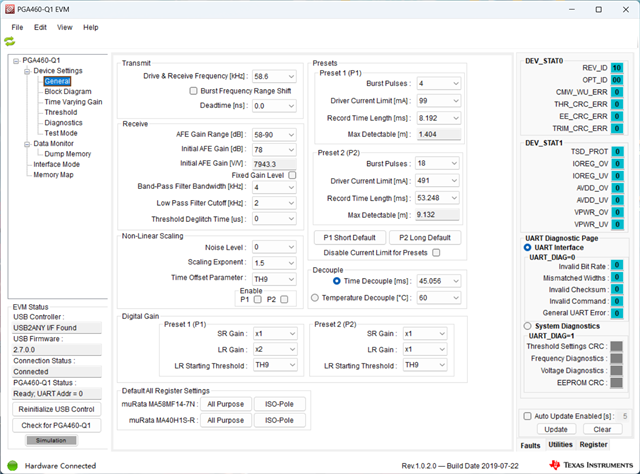The image size is (640, 474).
Task: Select the System Diagnostics radio button
Action: pyautogui.click(x=527, y=326)
